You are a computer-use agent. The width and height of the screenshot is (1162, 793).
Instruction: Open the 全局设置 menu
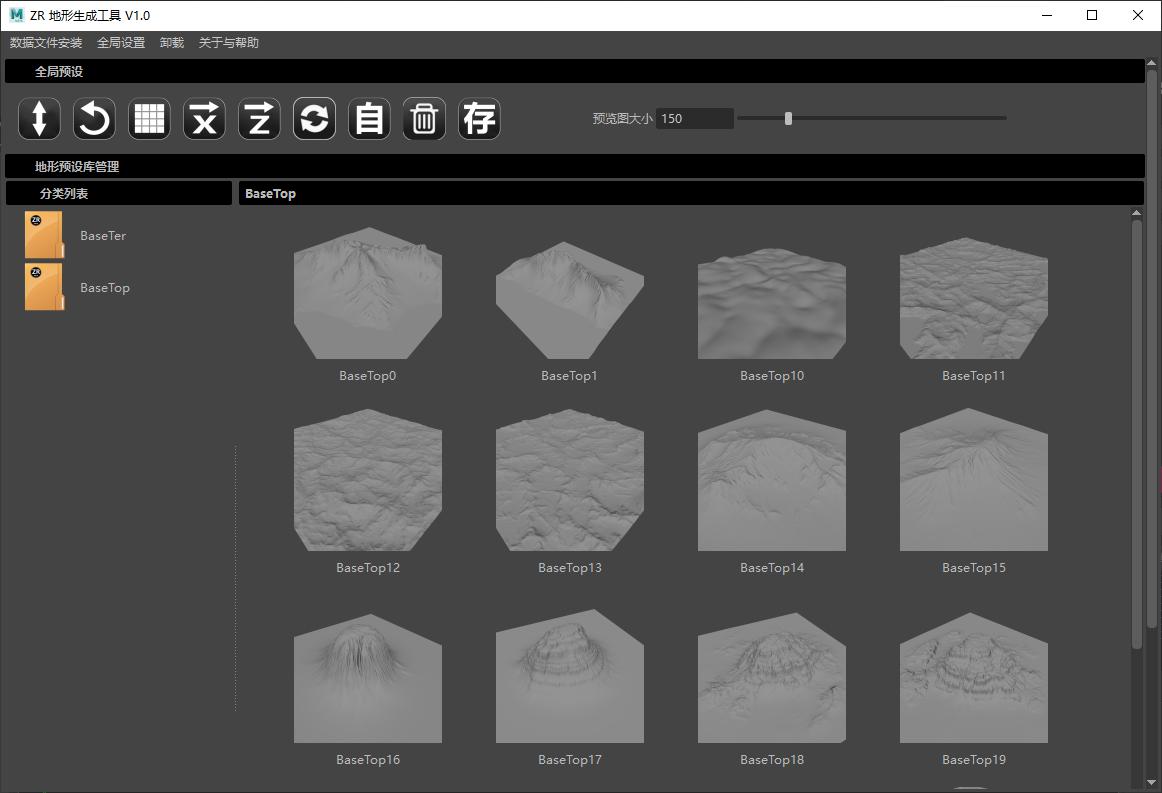pos(121,43)
